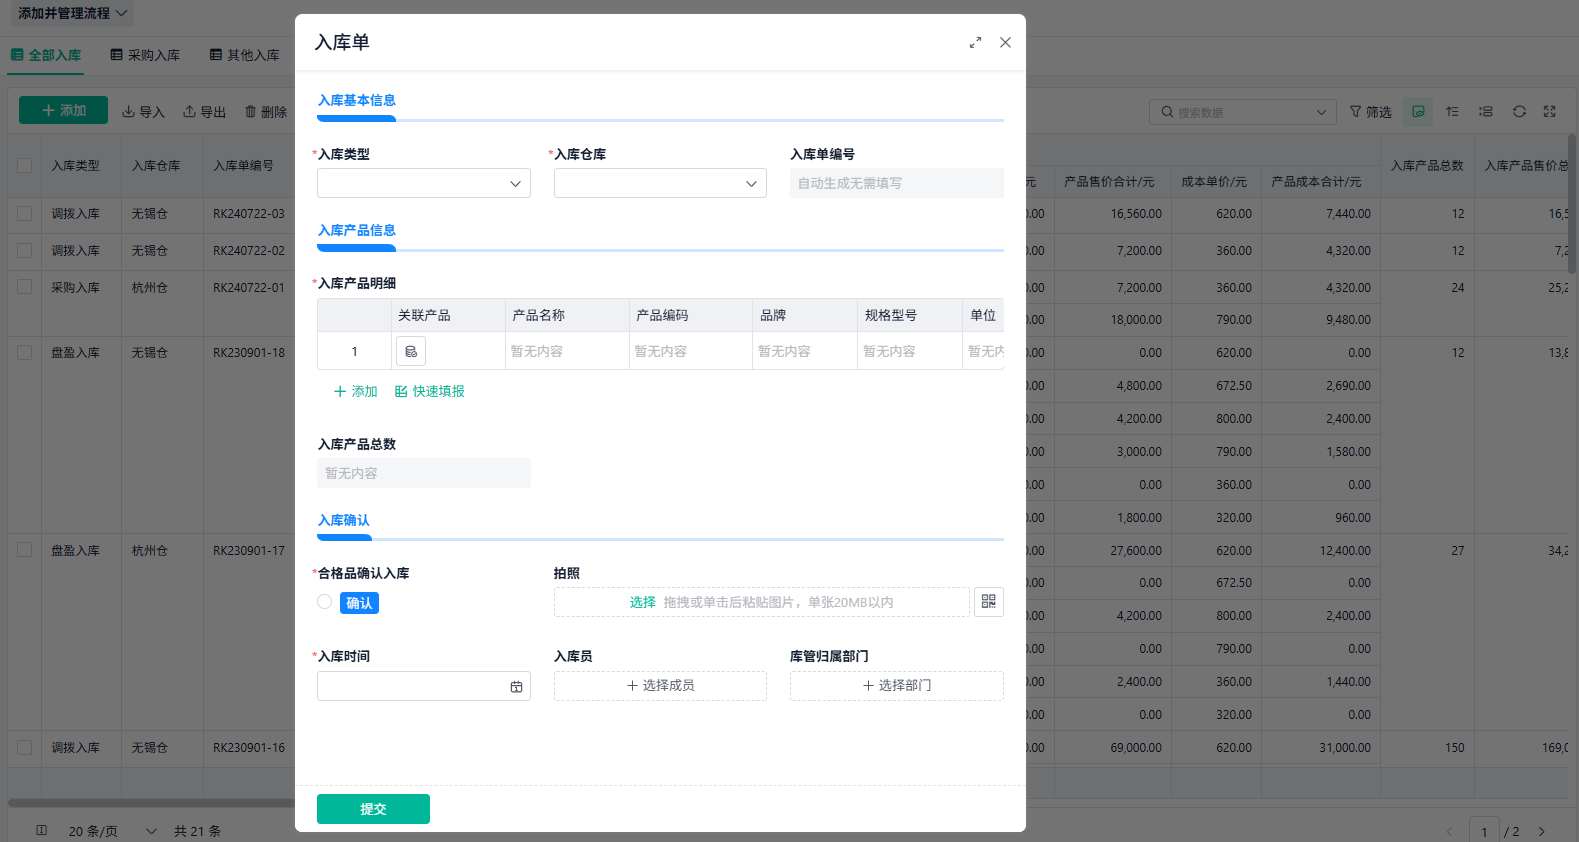Image resolution: width=1579 pixels, height=842 pixels.
Task: Check the row RK240722-02 checkbox
Action: pos(25,250)
